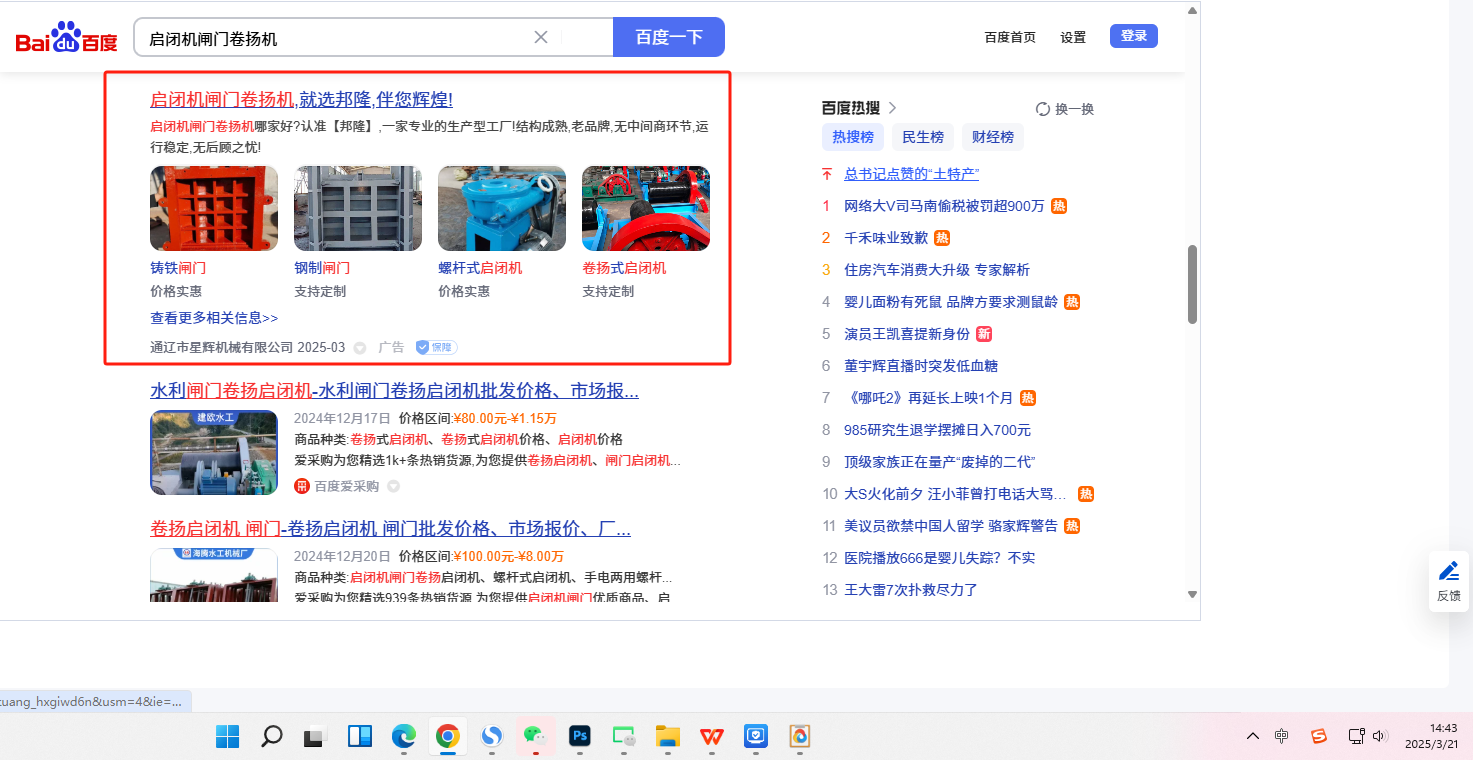This screenshot has width=1473, height=760.
Task: Click the Baidu logo
Action: point(66,38)
